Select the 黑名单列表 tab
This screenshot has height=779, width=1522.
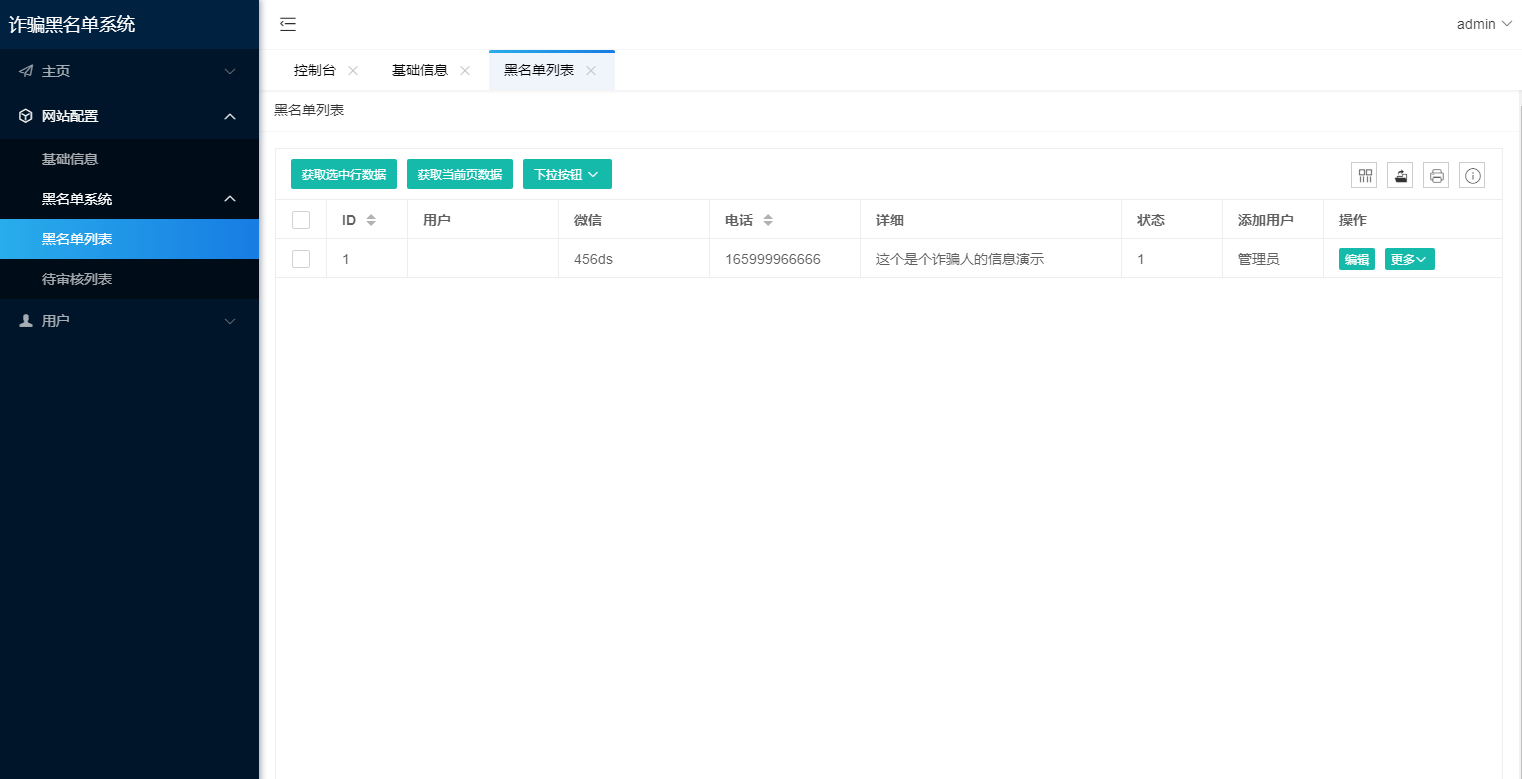coord(539,71)
